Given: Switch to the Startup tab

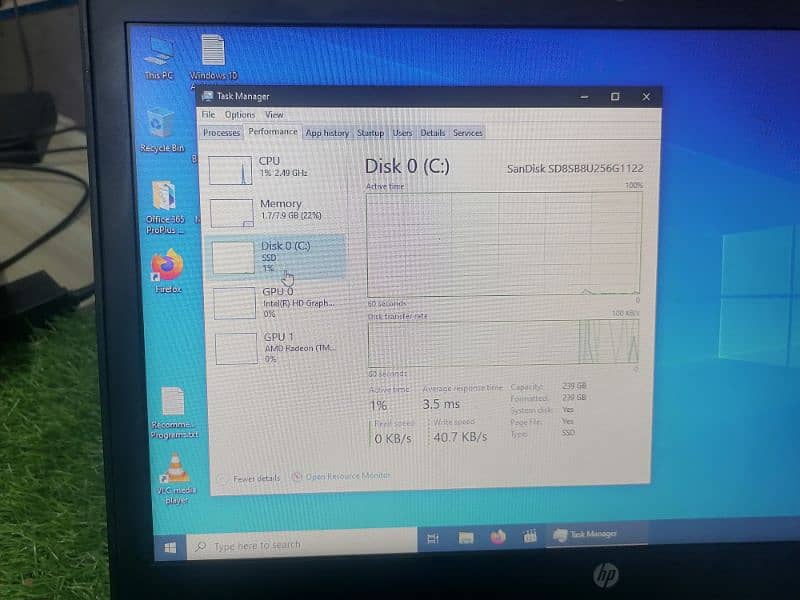Looking at the screenshot, I should pyautogui.click(x=370, y=133).
